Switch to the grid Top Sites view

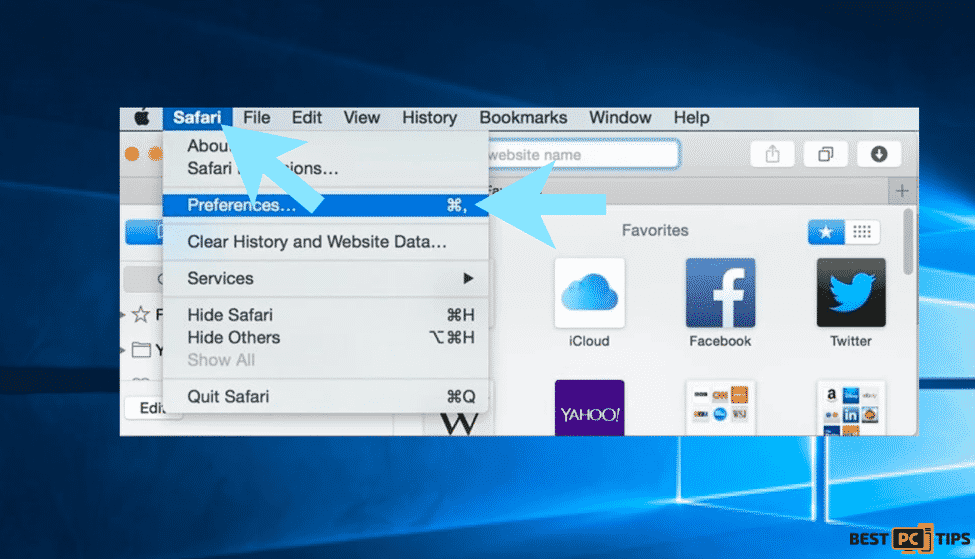pos(862,232)
